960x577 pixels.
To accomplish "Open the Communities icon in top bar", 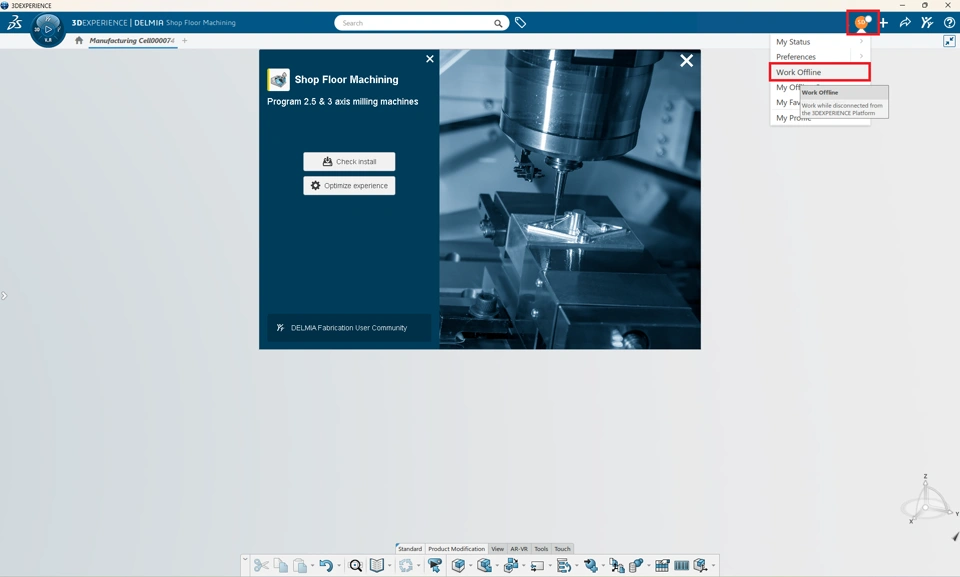I will pyautogui.click(x=927, y=23).
